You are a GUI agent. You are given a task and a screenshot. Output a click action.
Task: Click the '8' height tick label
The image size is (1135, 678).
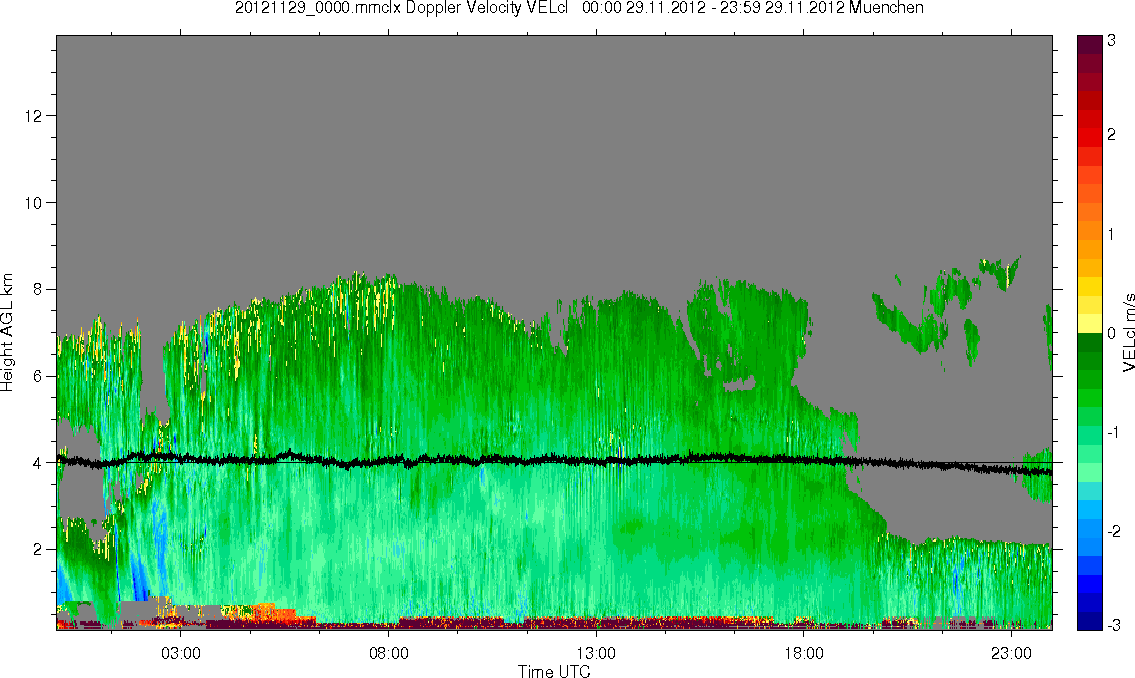[38, 289]
